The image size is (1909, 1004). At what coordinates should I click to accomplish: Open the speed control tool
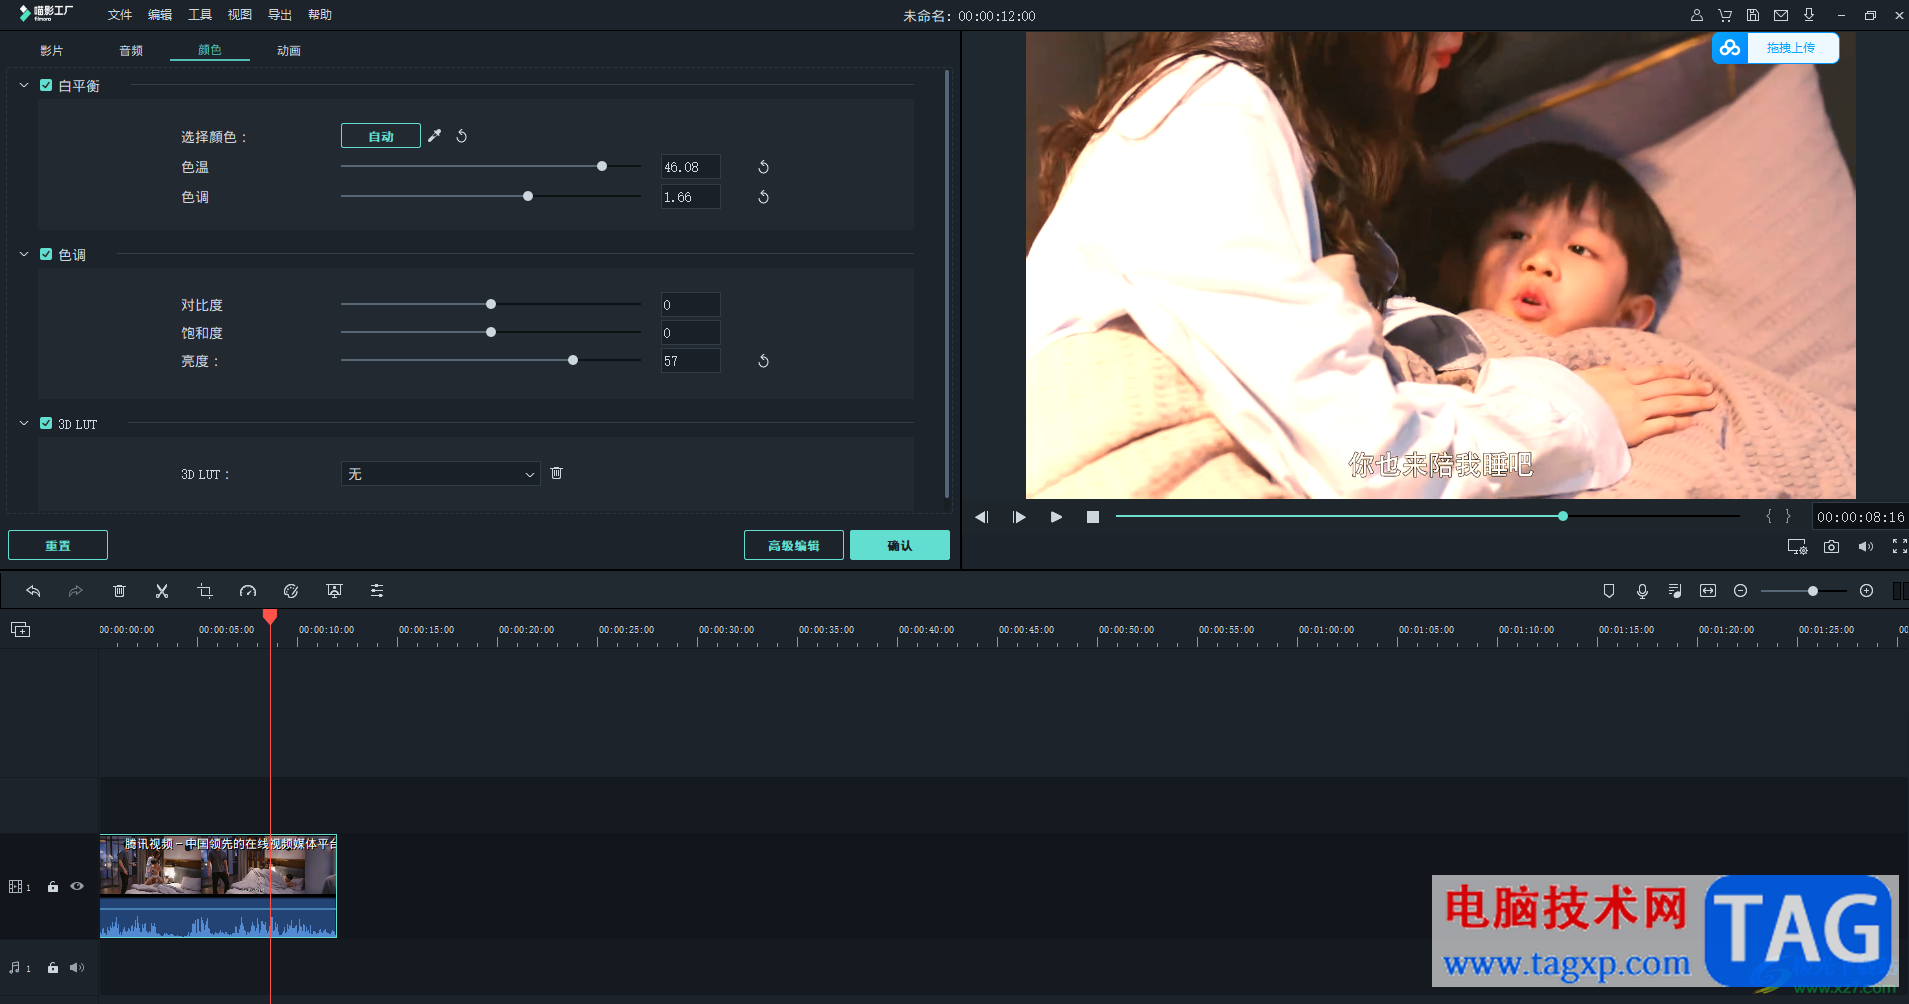tap(248, 591)
